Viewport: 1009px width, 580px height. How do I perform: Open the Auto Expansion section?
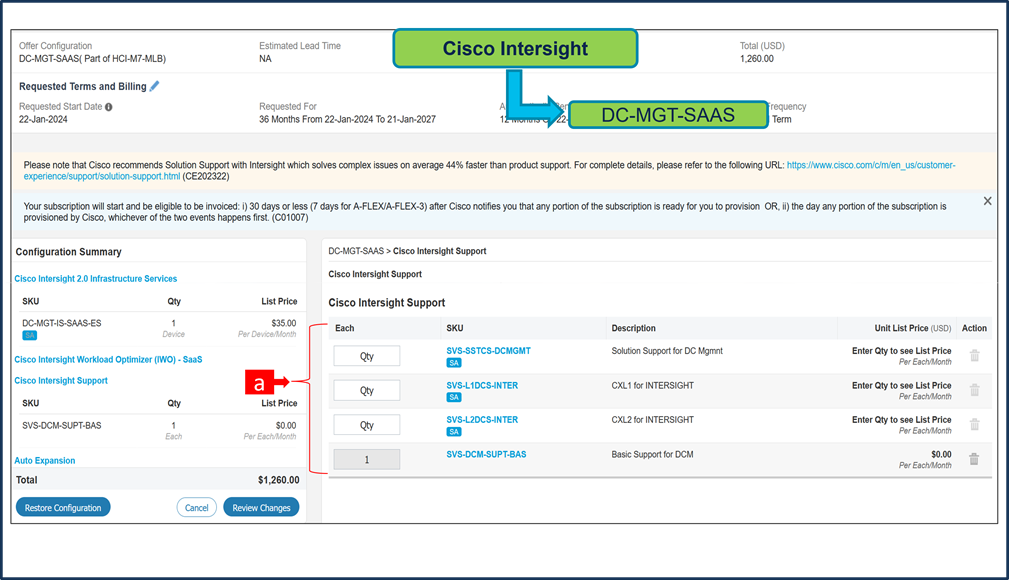[45, 461]
